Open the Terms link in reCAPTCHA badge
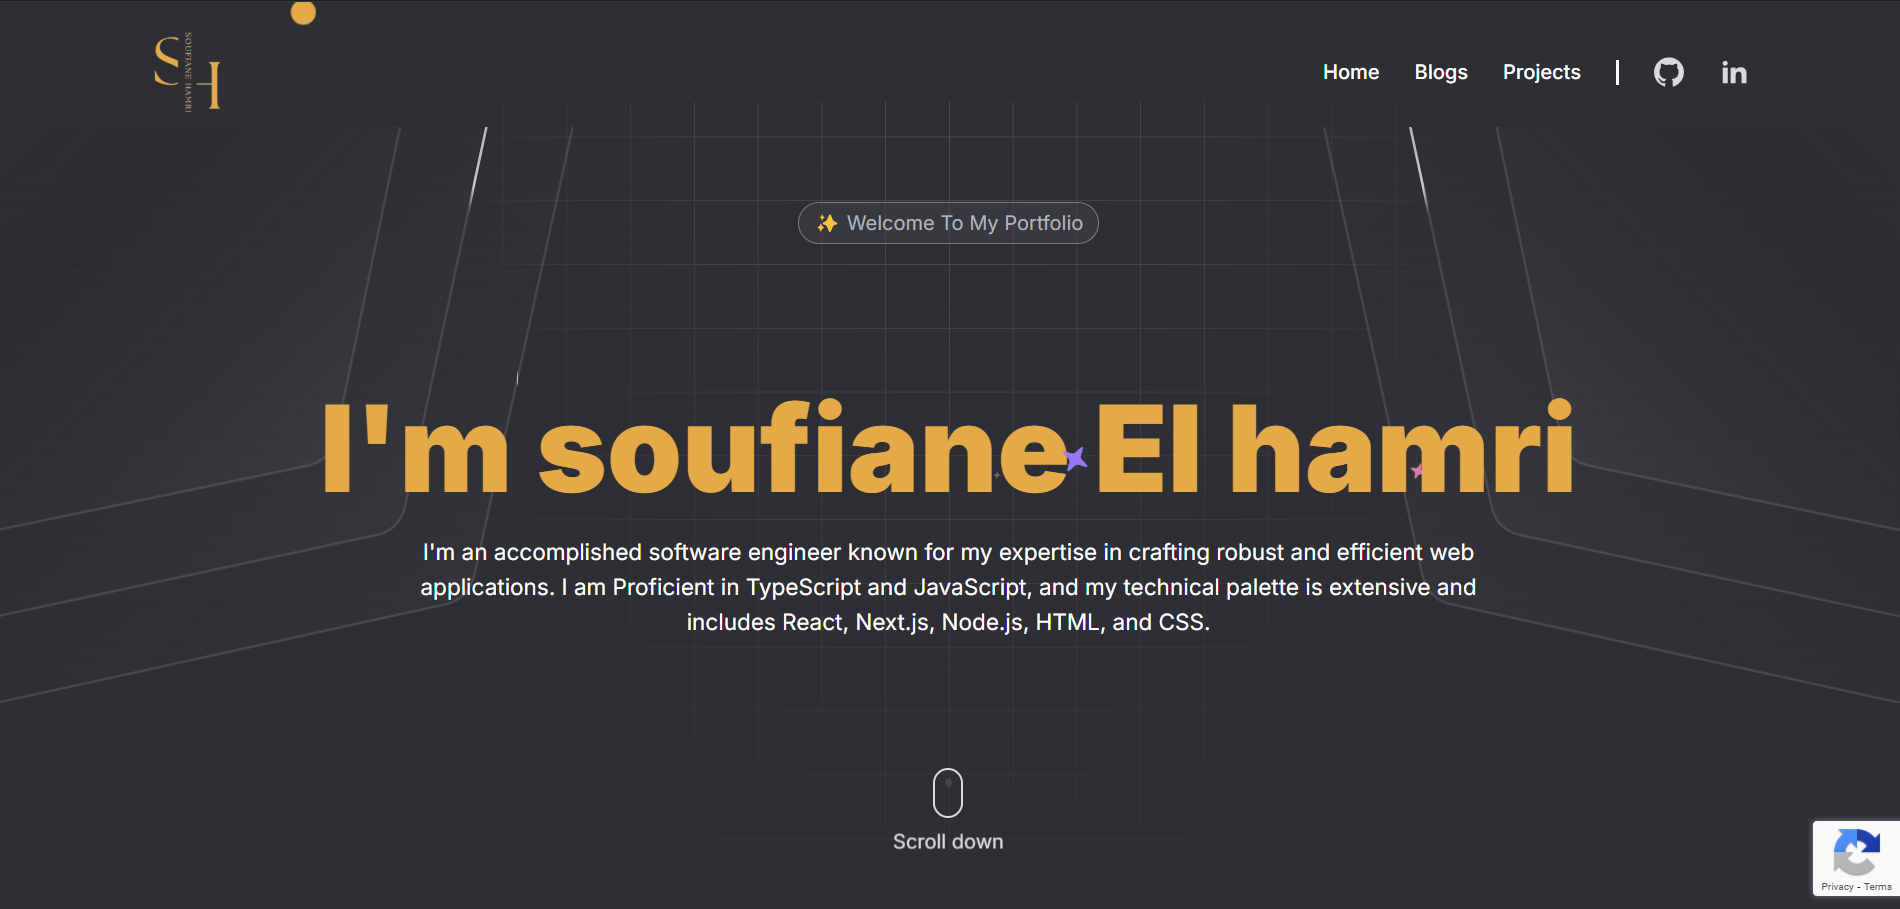1900x909 pixels. tap(1879, 886)
